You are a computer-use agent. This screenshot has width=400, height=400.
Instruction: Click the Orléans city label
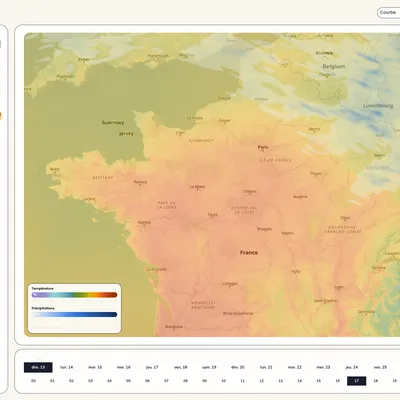(250, 191)
